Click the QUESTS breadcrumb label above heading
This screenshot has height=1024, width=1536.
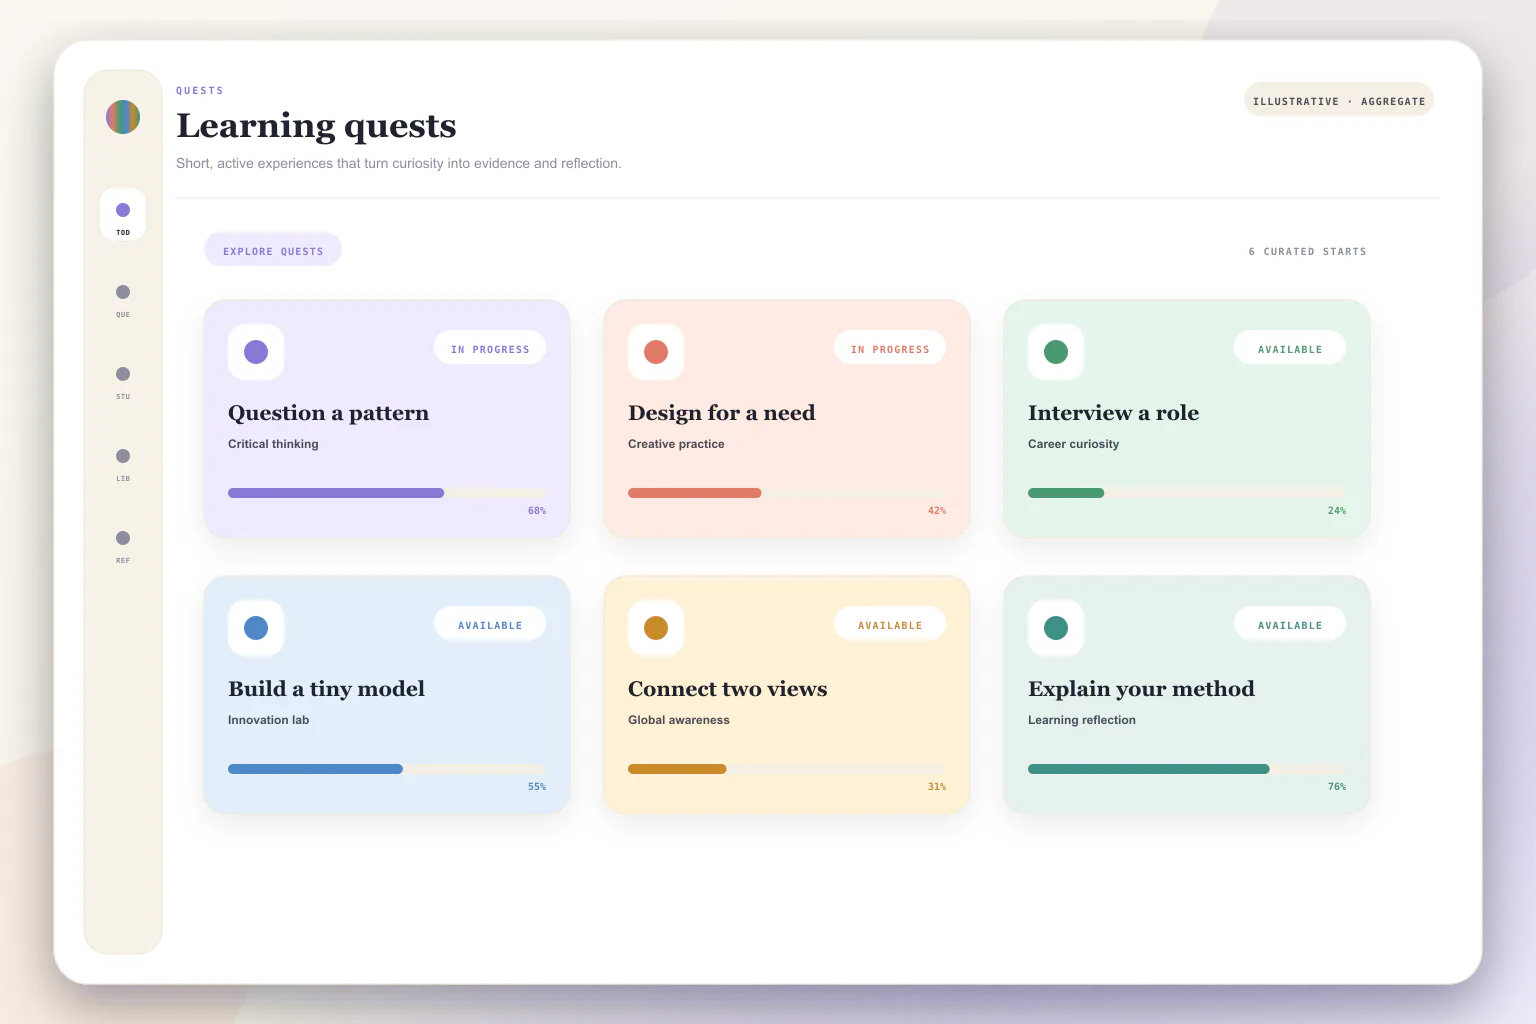200,91
